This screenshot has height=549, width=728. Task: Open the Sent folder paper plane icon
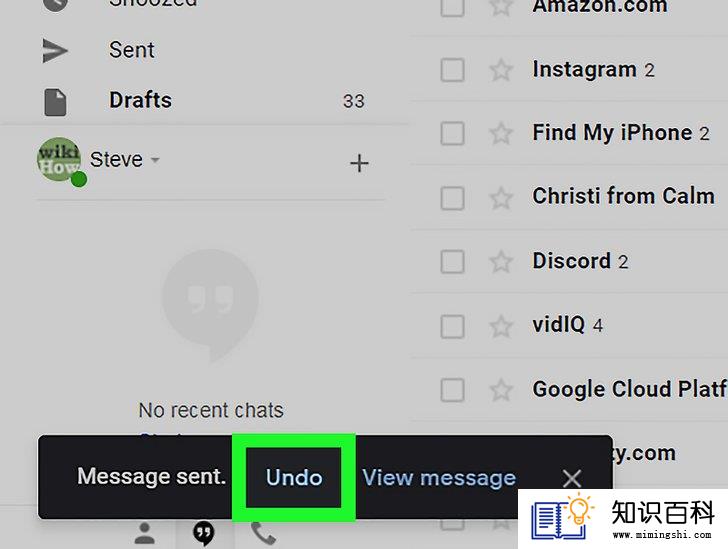pyautogui.click(x=55, y=51)
